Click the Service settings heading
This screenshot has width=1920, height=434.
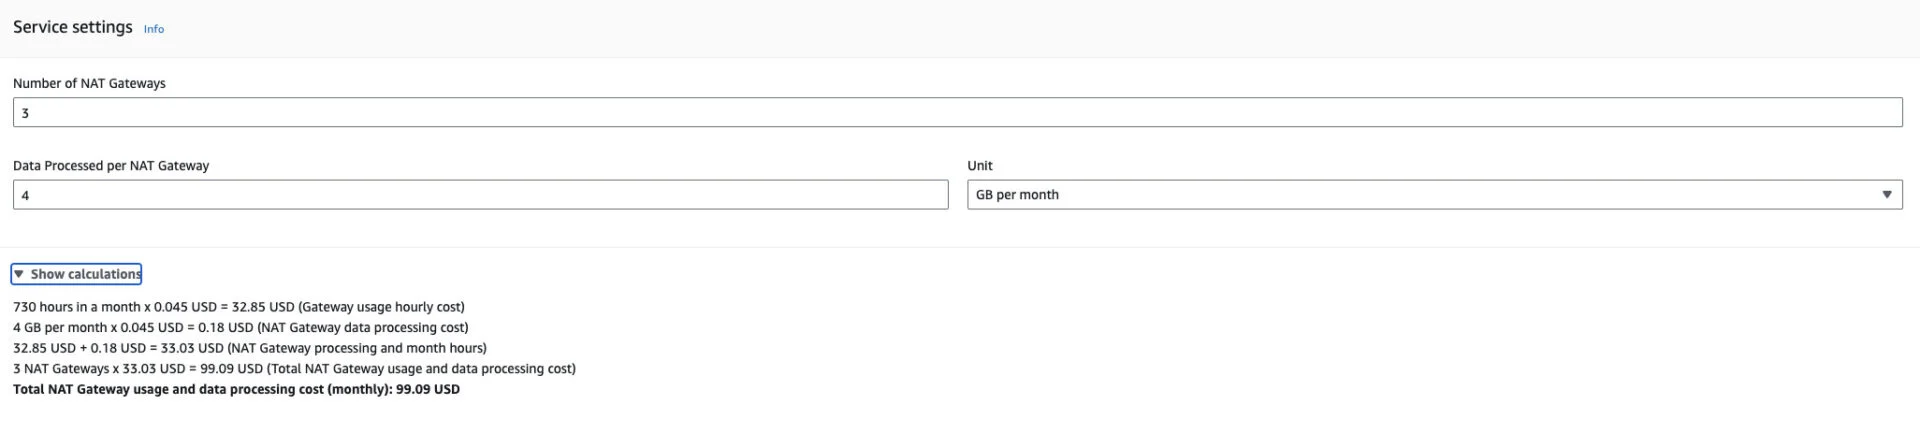(x=73, y=27)
